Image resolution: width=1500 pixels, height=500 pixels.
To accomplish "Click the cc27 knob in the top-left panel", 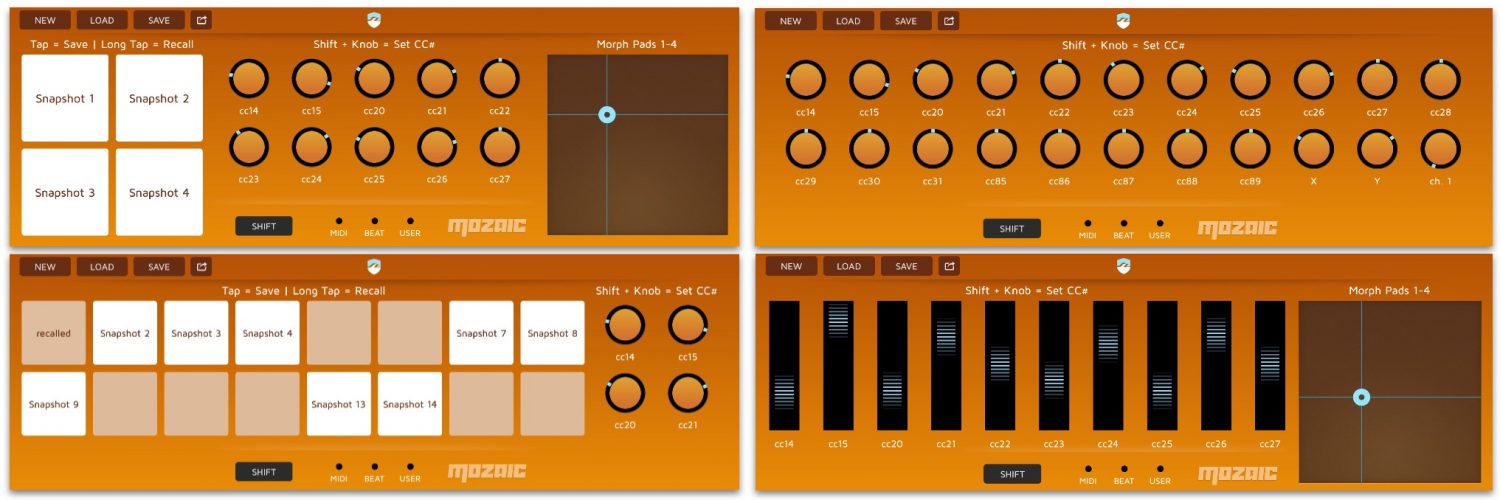I will point(500,147).
